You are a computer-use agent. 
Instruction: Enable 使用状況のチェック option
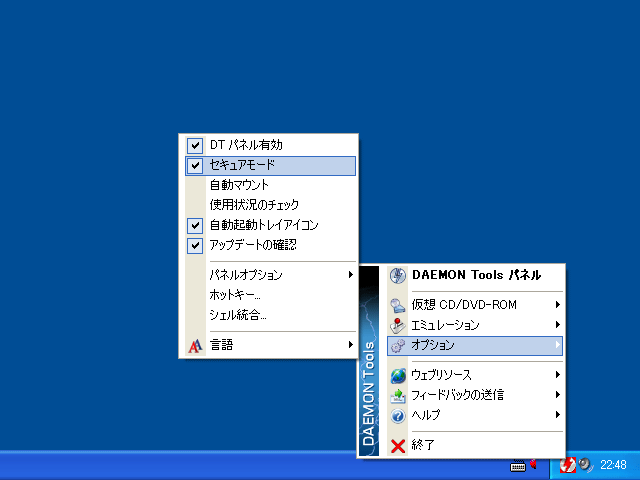pyautogui.click(x=270, y=205)
